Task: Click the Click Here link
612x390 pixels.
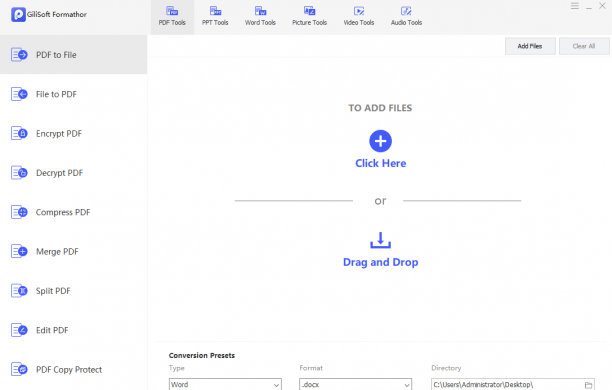Action: 381,163
